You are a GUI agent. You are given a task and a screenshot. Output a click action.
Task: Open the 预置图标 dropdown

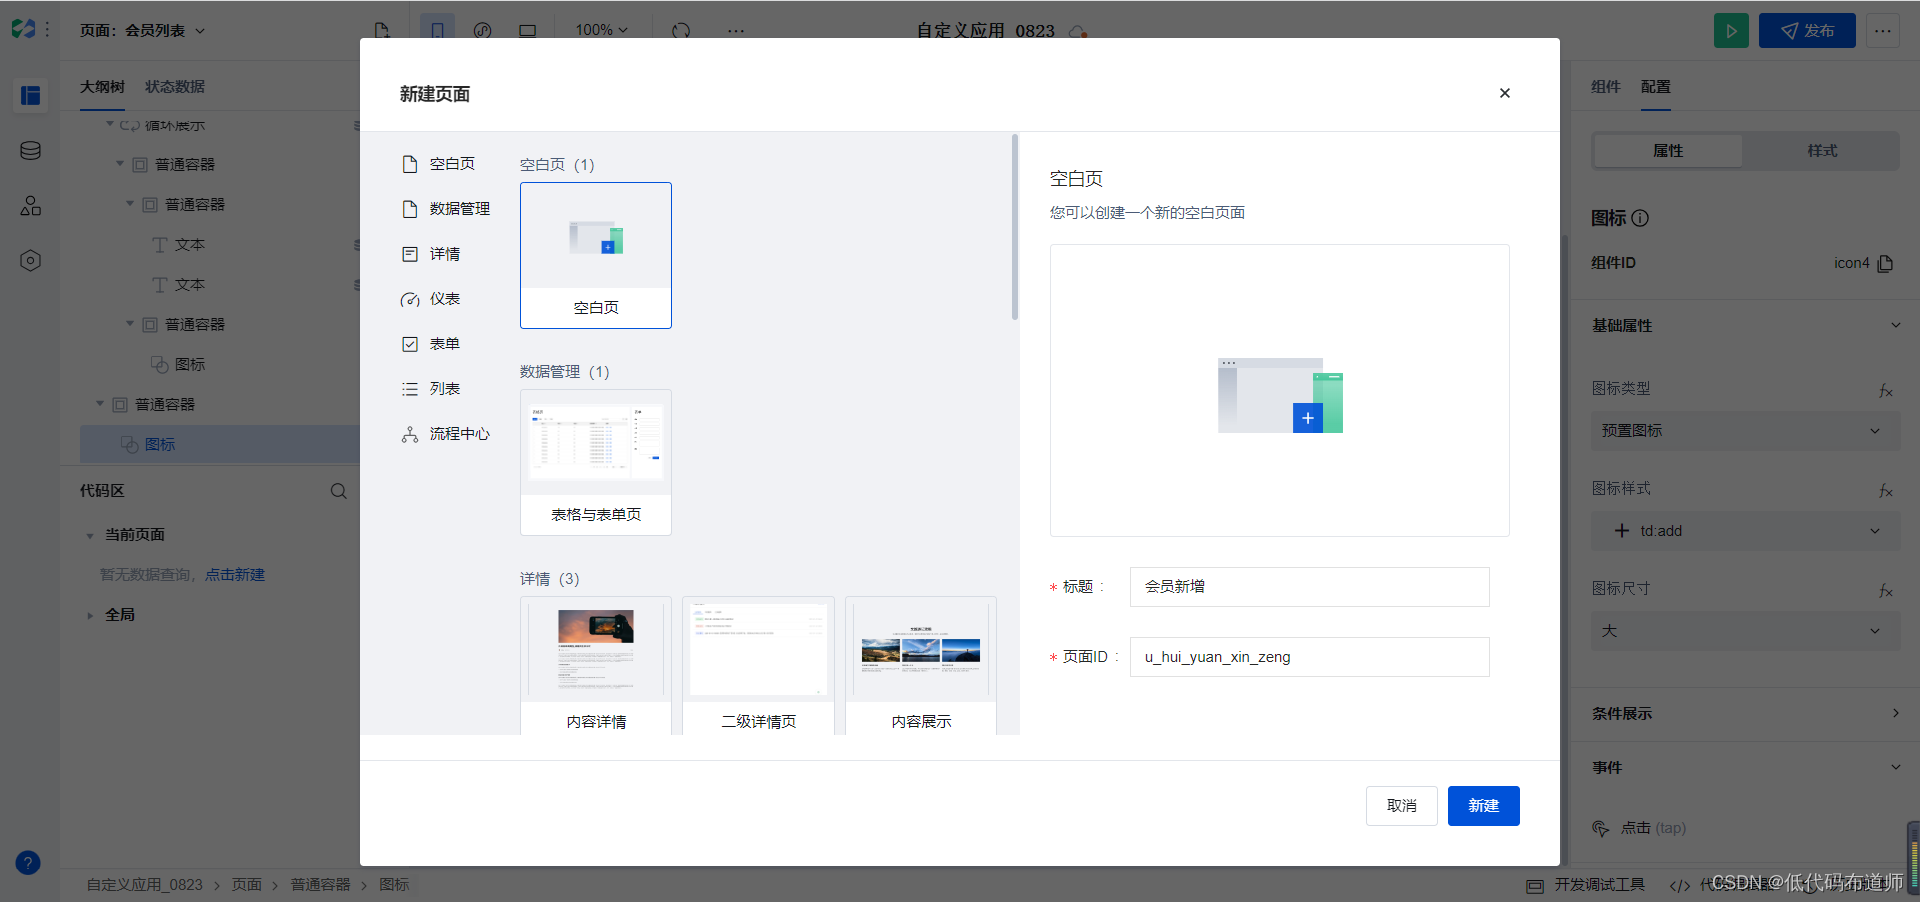[x=1746, y=431]
